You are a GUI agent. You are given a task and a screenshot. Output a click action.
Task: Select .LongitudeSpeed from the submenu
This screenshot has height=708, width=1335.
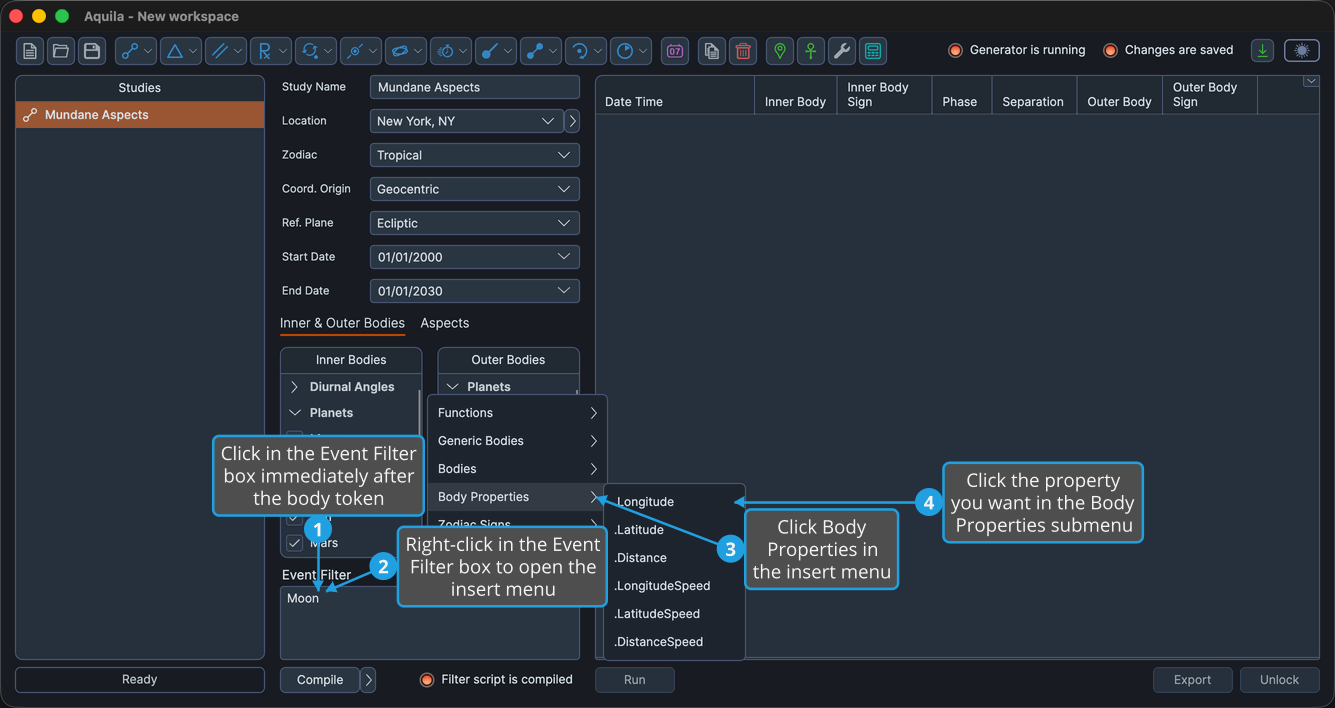(x=675, y=586)
